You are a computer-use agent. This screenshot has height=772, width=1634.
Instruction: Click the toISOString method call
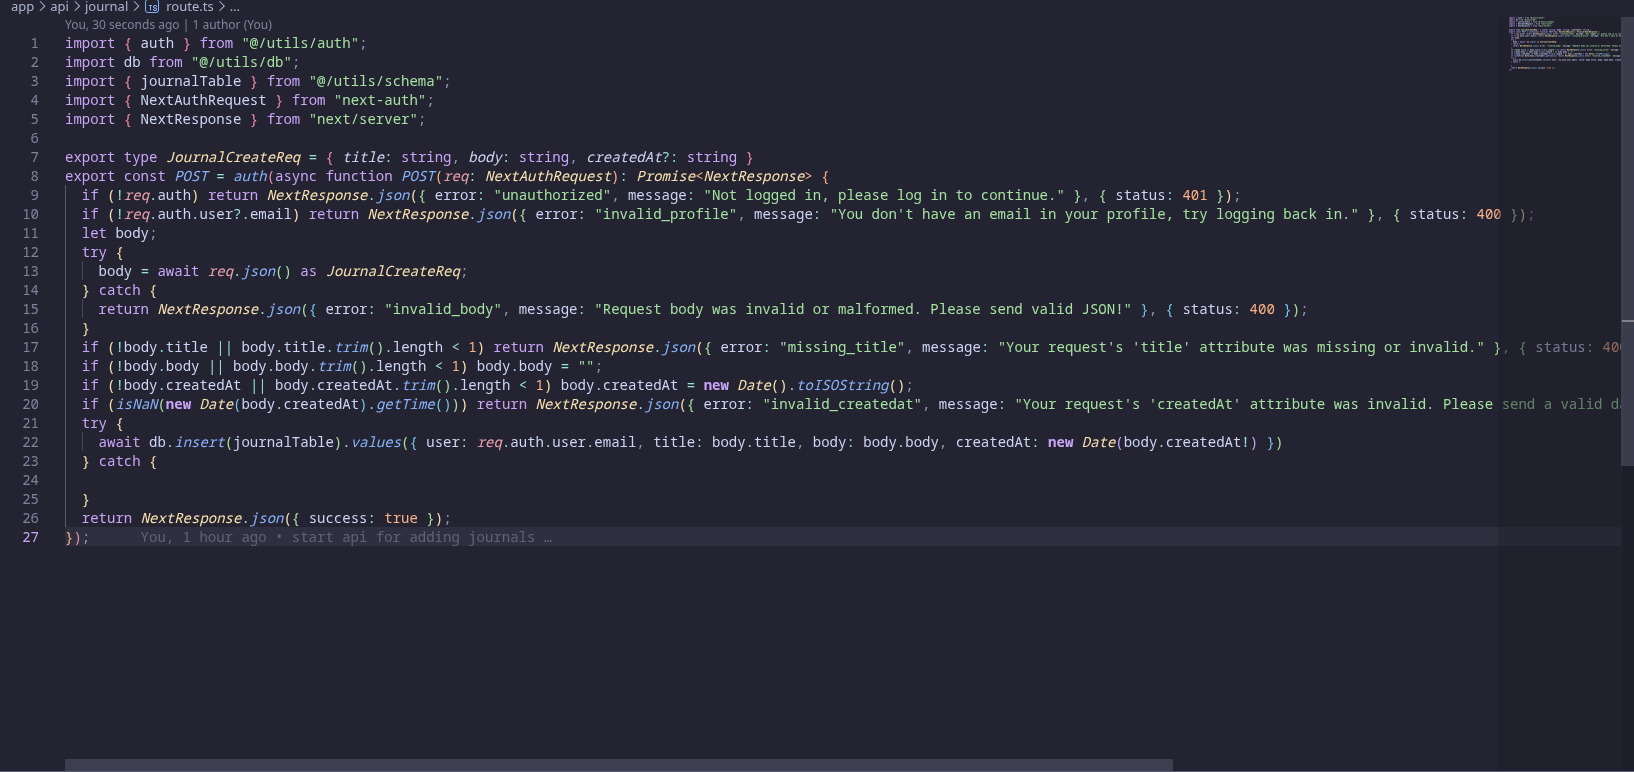click(x=842, y=386)
